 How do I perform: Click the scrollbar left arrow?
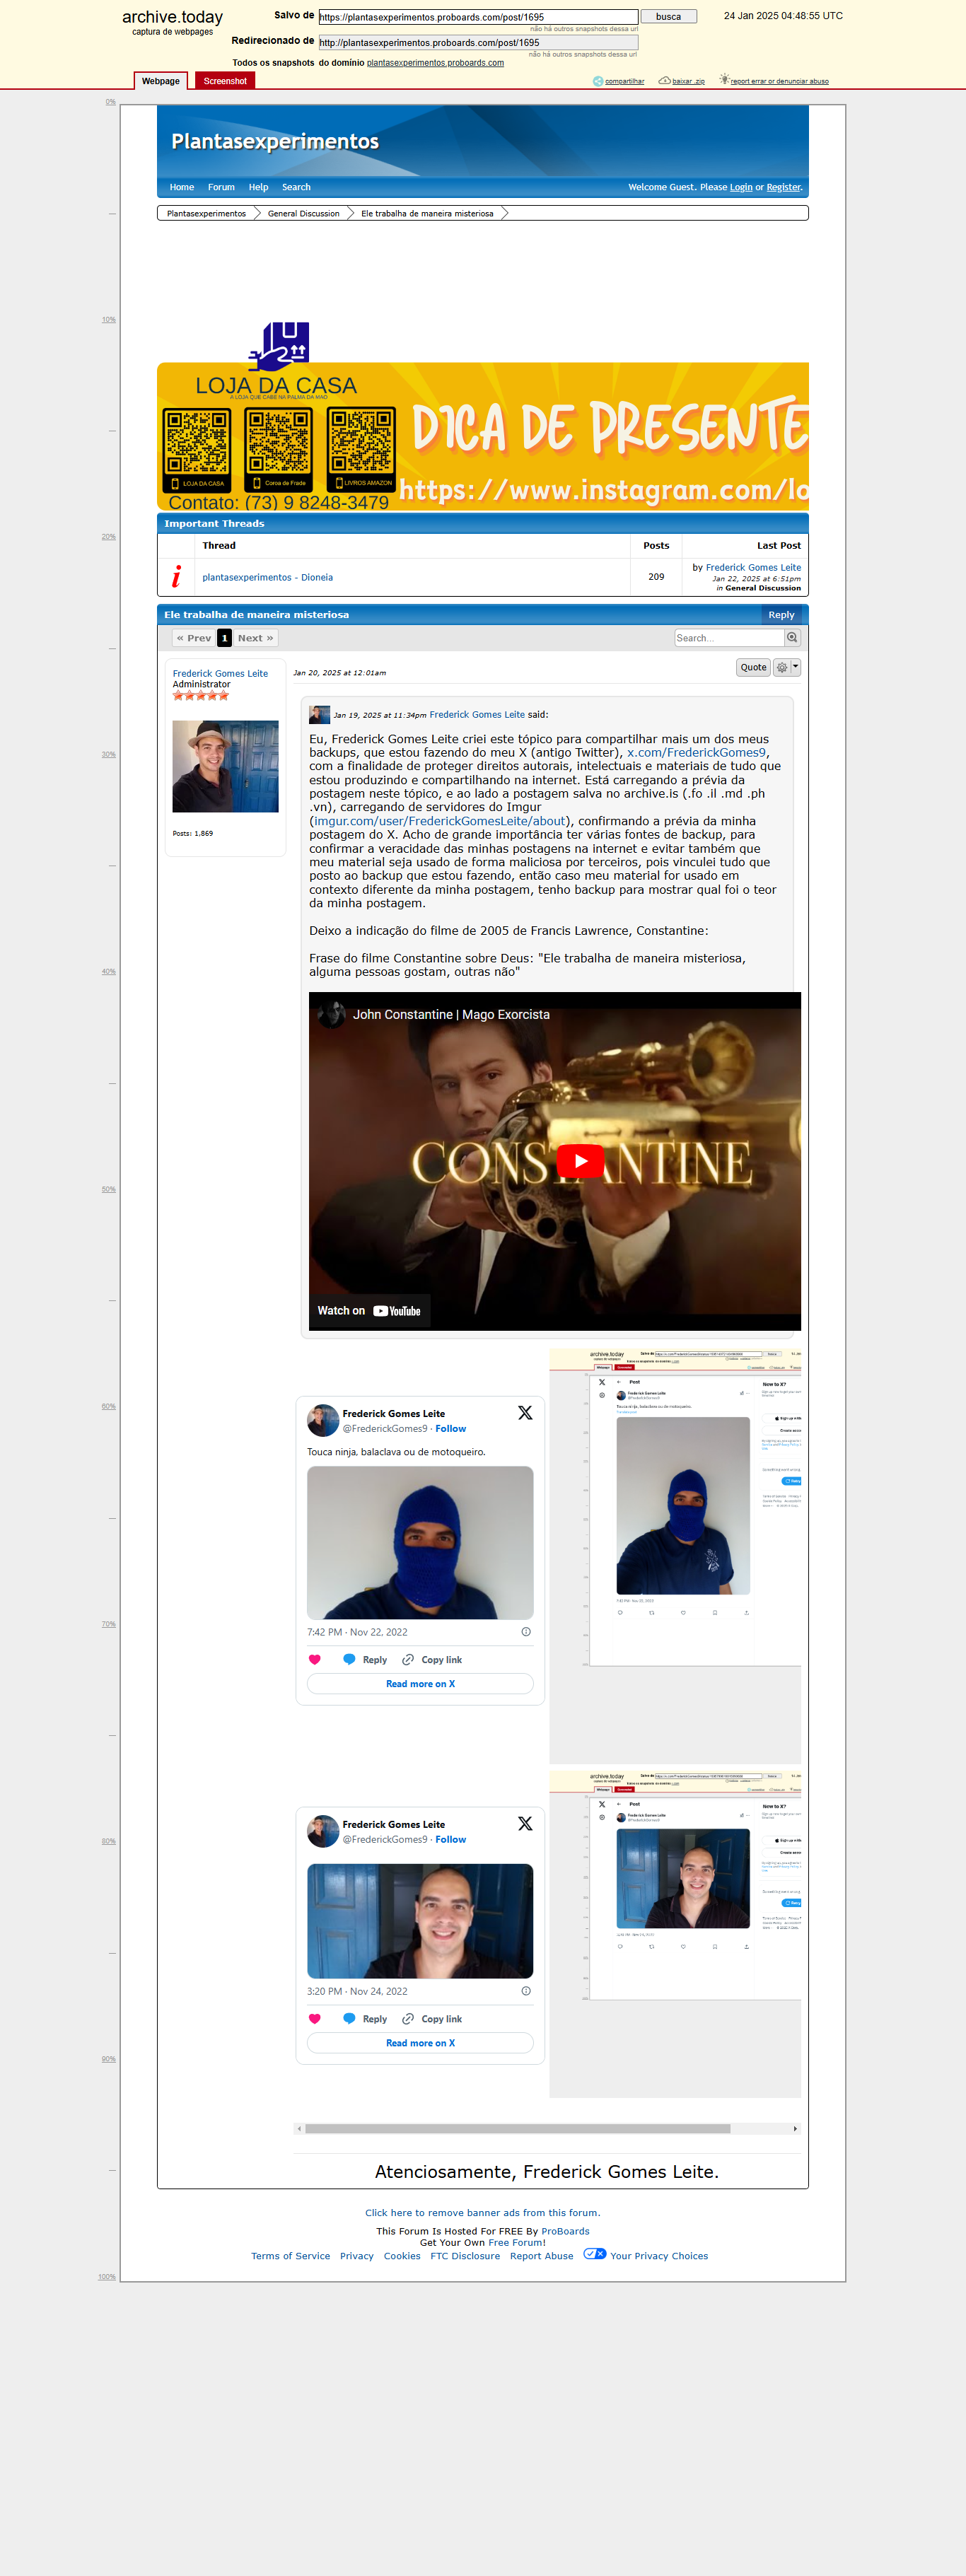click(x=299, y=2129)
